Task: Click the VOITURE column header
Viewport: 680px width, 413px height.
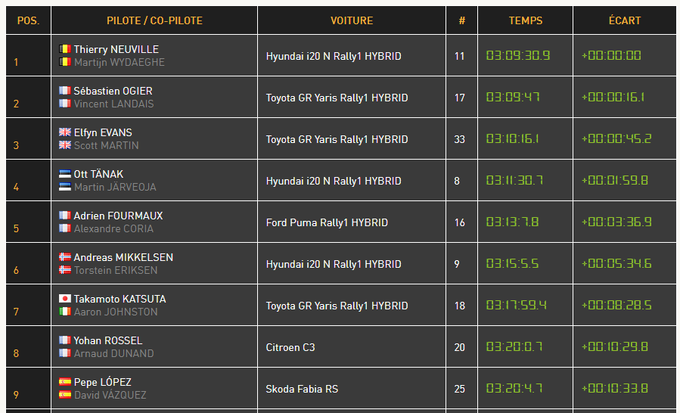Action: pos(352,20)
